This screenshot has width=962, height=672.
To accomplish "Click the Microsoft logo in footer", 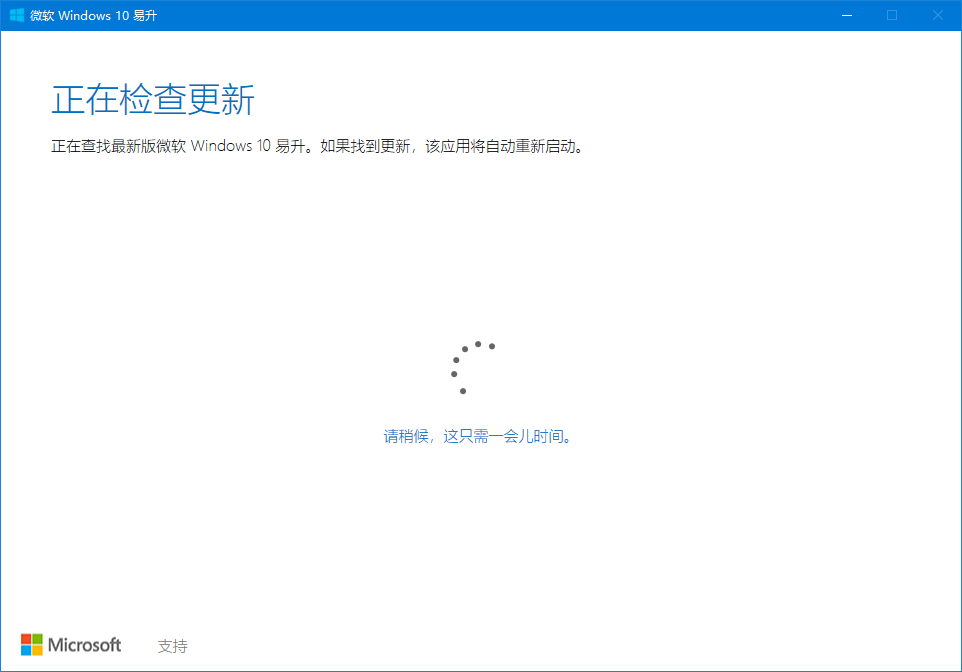I will coord(71,645).
